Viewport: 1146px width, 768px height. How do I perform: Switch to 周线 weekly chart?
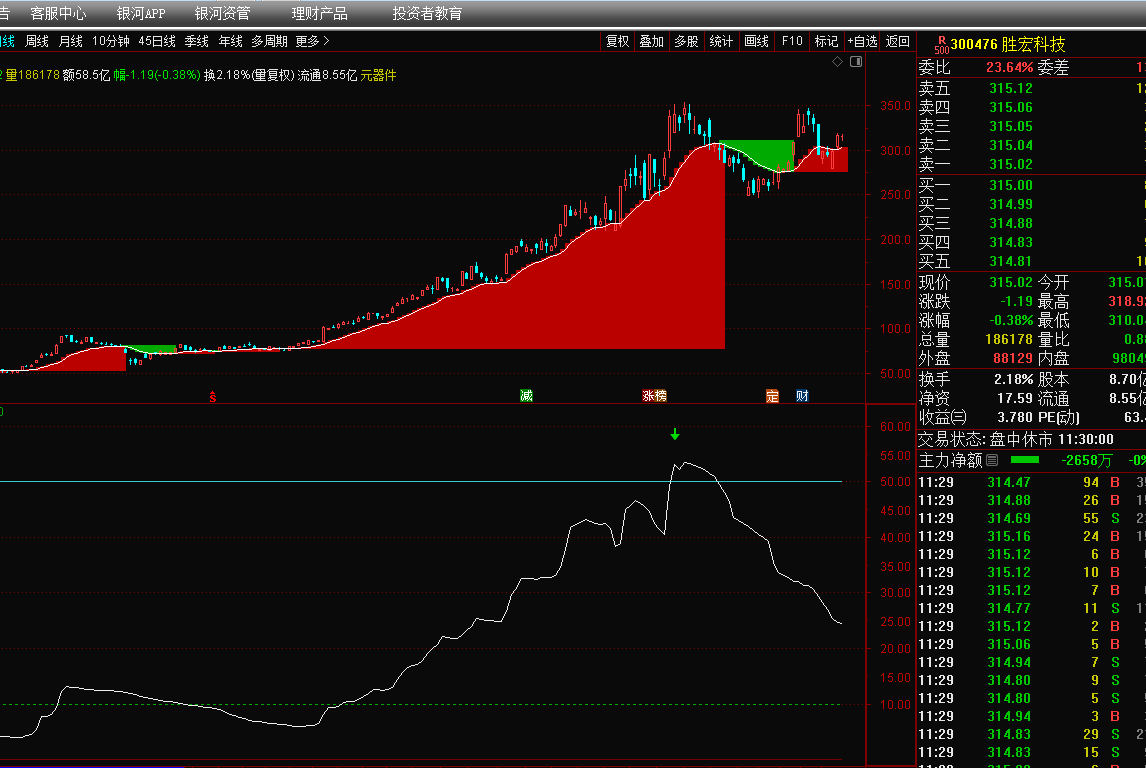pyautogui.click(x=37, y=41)
